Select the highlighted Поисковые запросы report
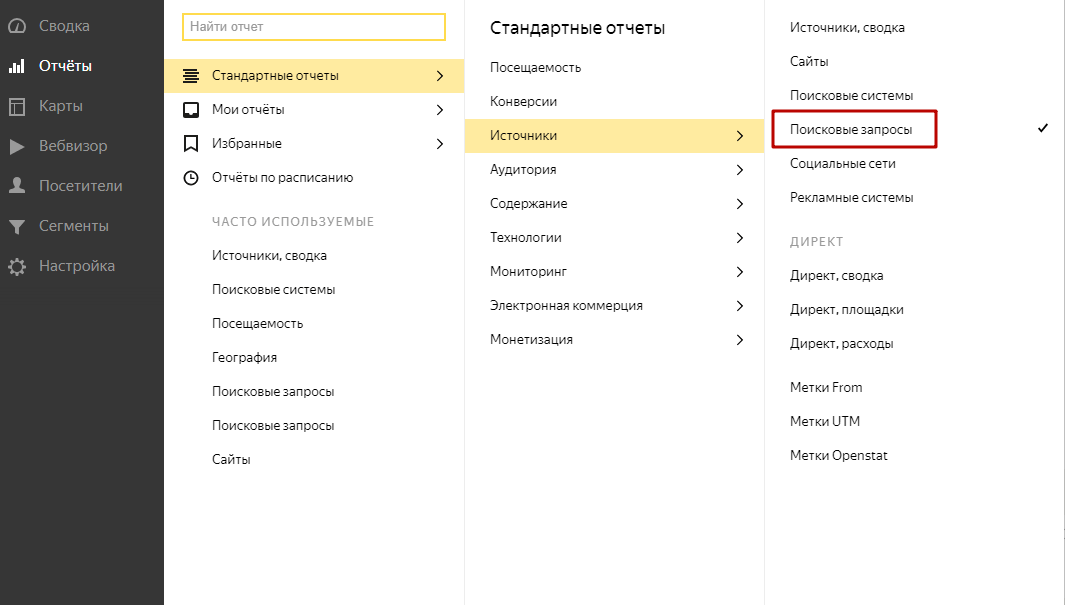Image resolution: width=1065 pixels, height=605 pixels. (853, 128)
